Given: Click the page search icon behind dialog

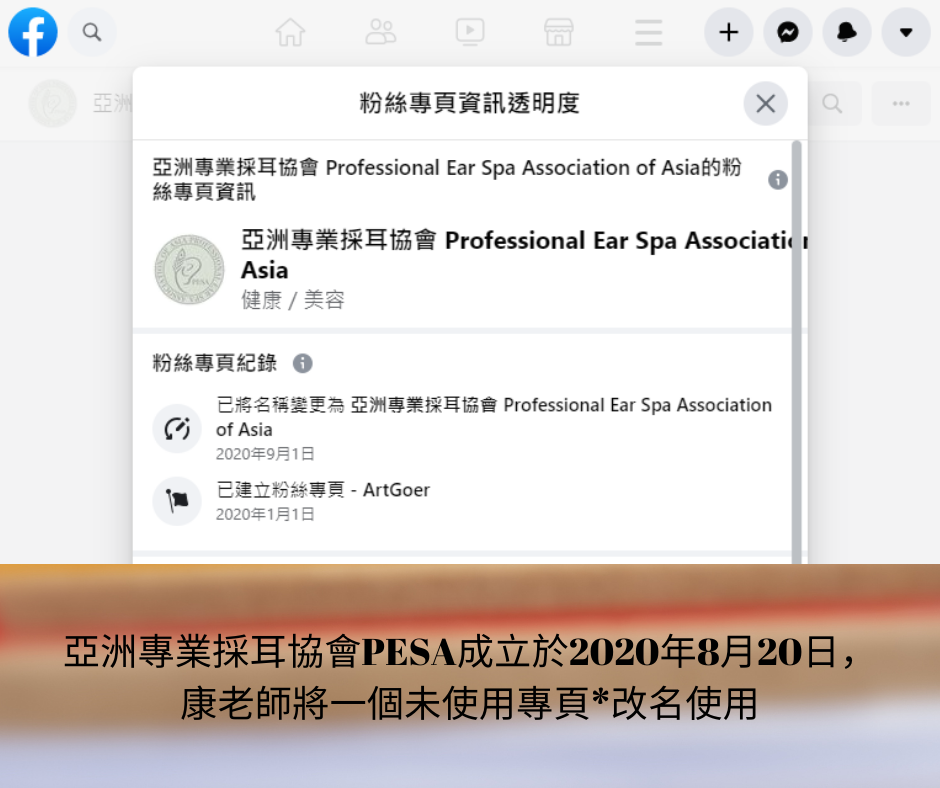Looking at the screenshot, I should point(832,103).
